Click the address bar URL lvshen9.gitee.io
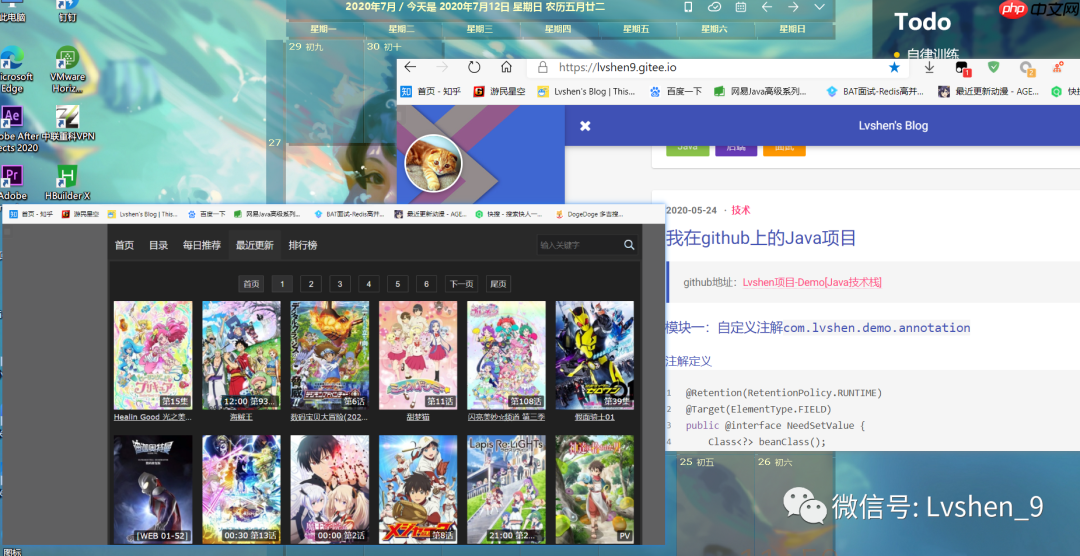The width and height of the screenshot is (1080, 556). click(618, 68)
